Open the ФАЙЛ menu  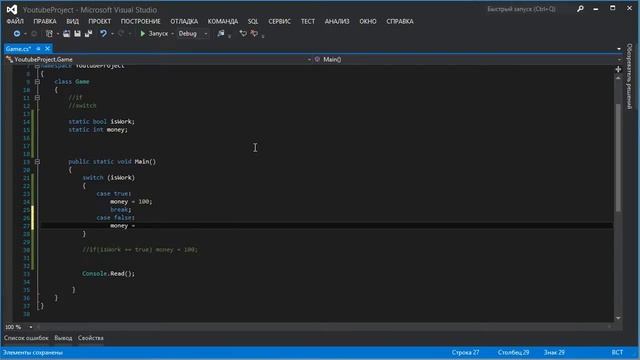[x=15, y=21]
